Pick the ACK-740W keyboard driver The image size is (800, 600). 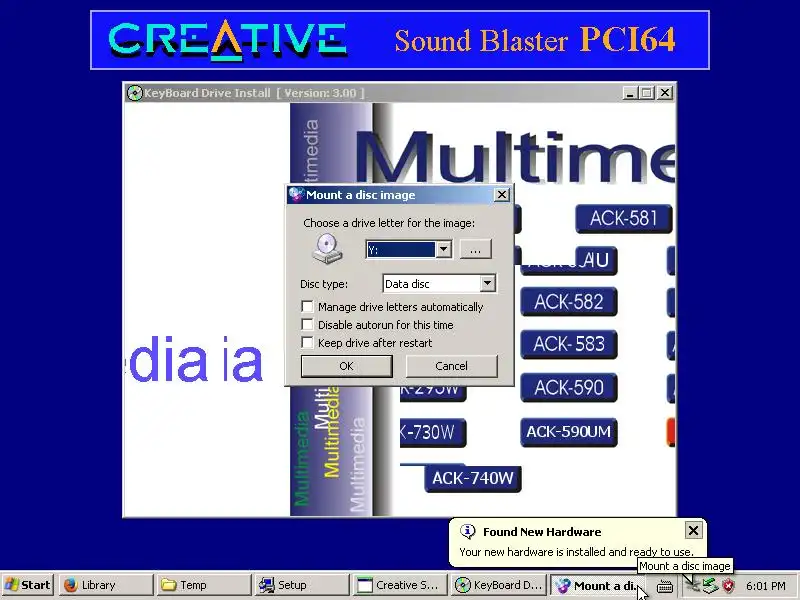[472, 479]
